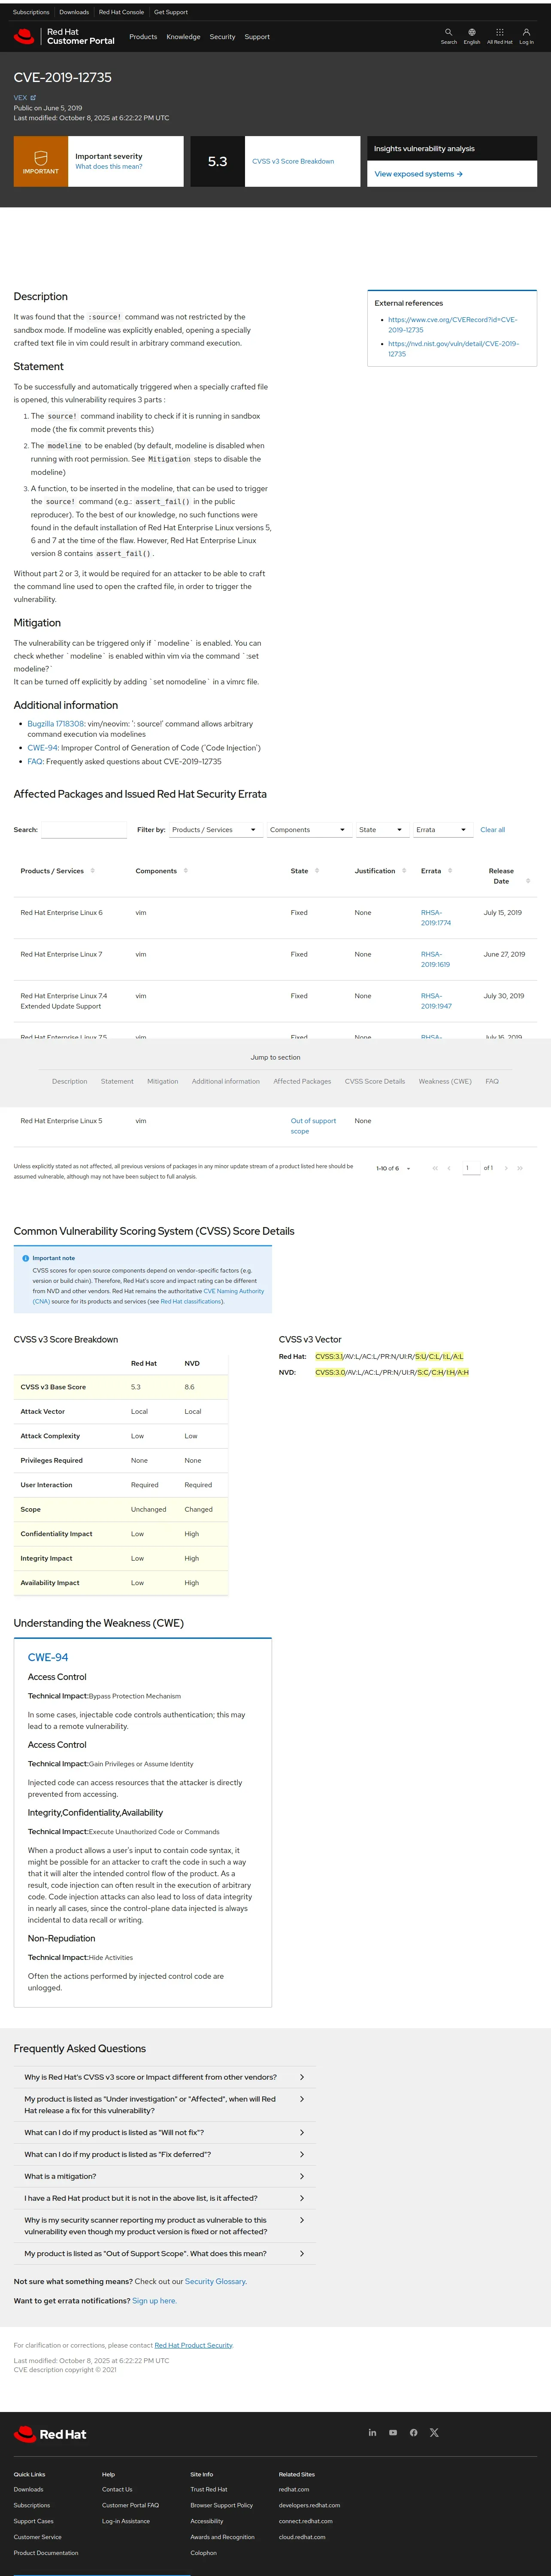Open the Support menu in header
Screen dimensions: 551x2576
257,37
